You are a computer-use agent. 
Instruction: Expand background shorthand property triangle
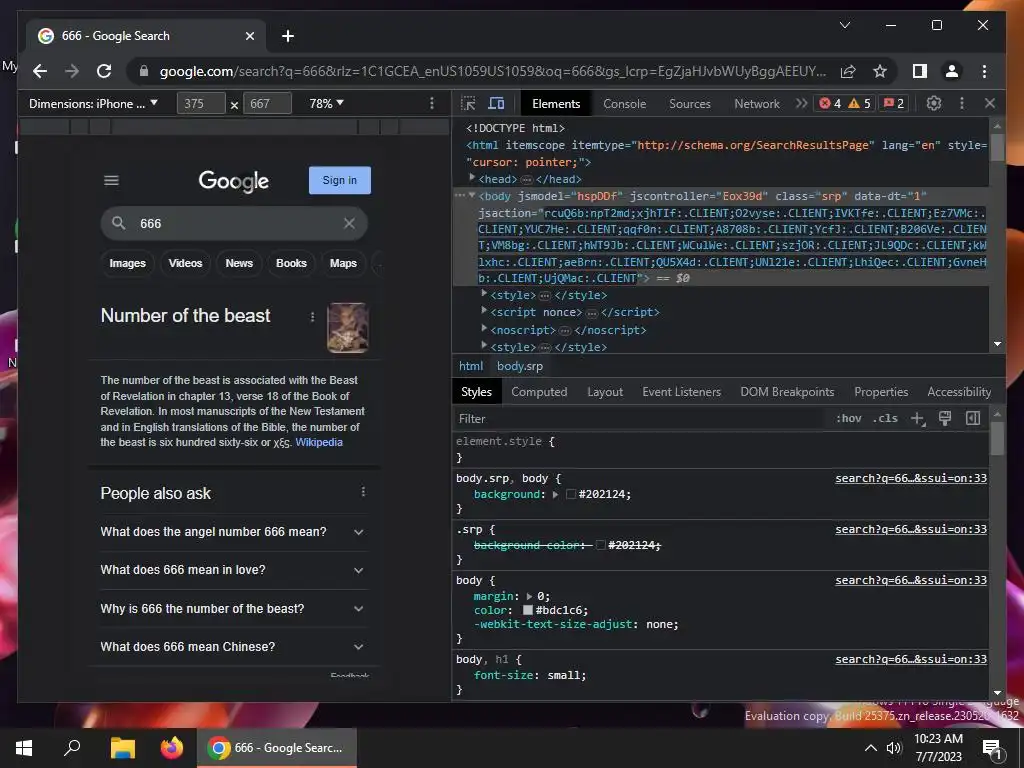tap(556, 494)
